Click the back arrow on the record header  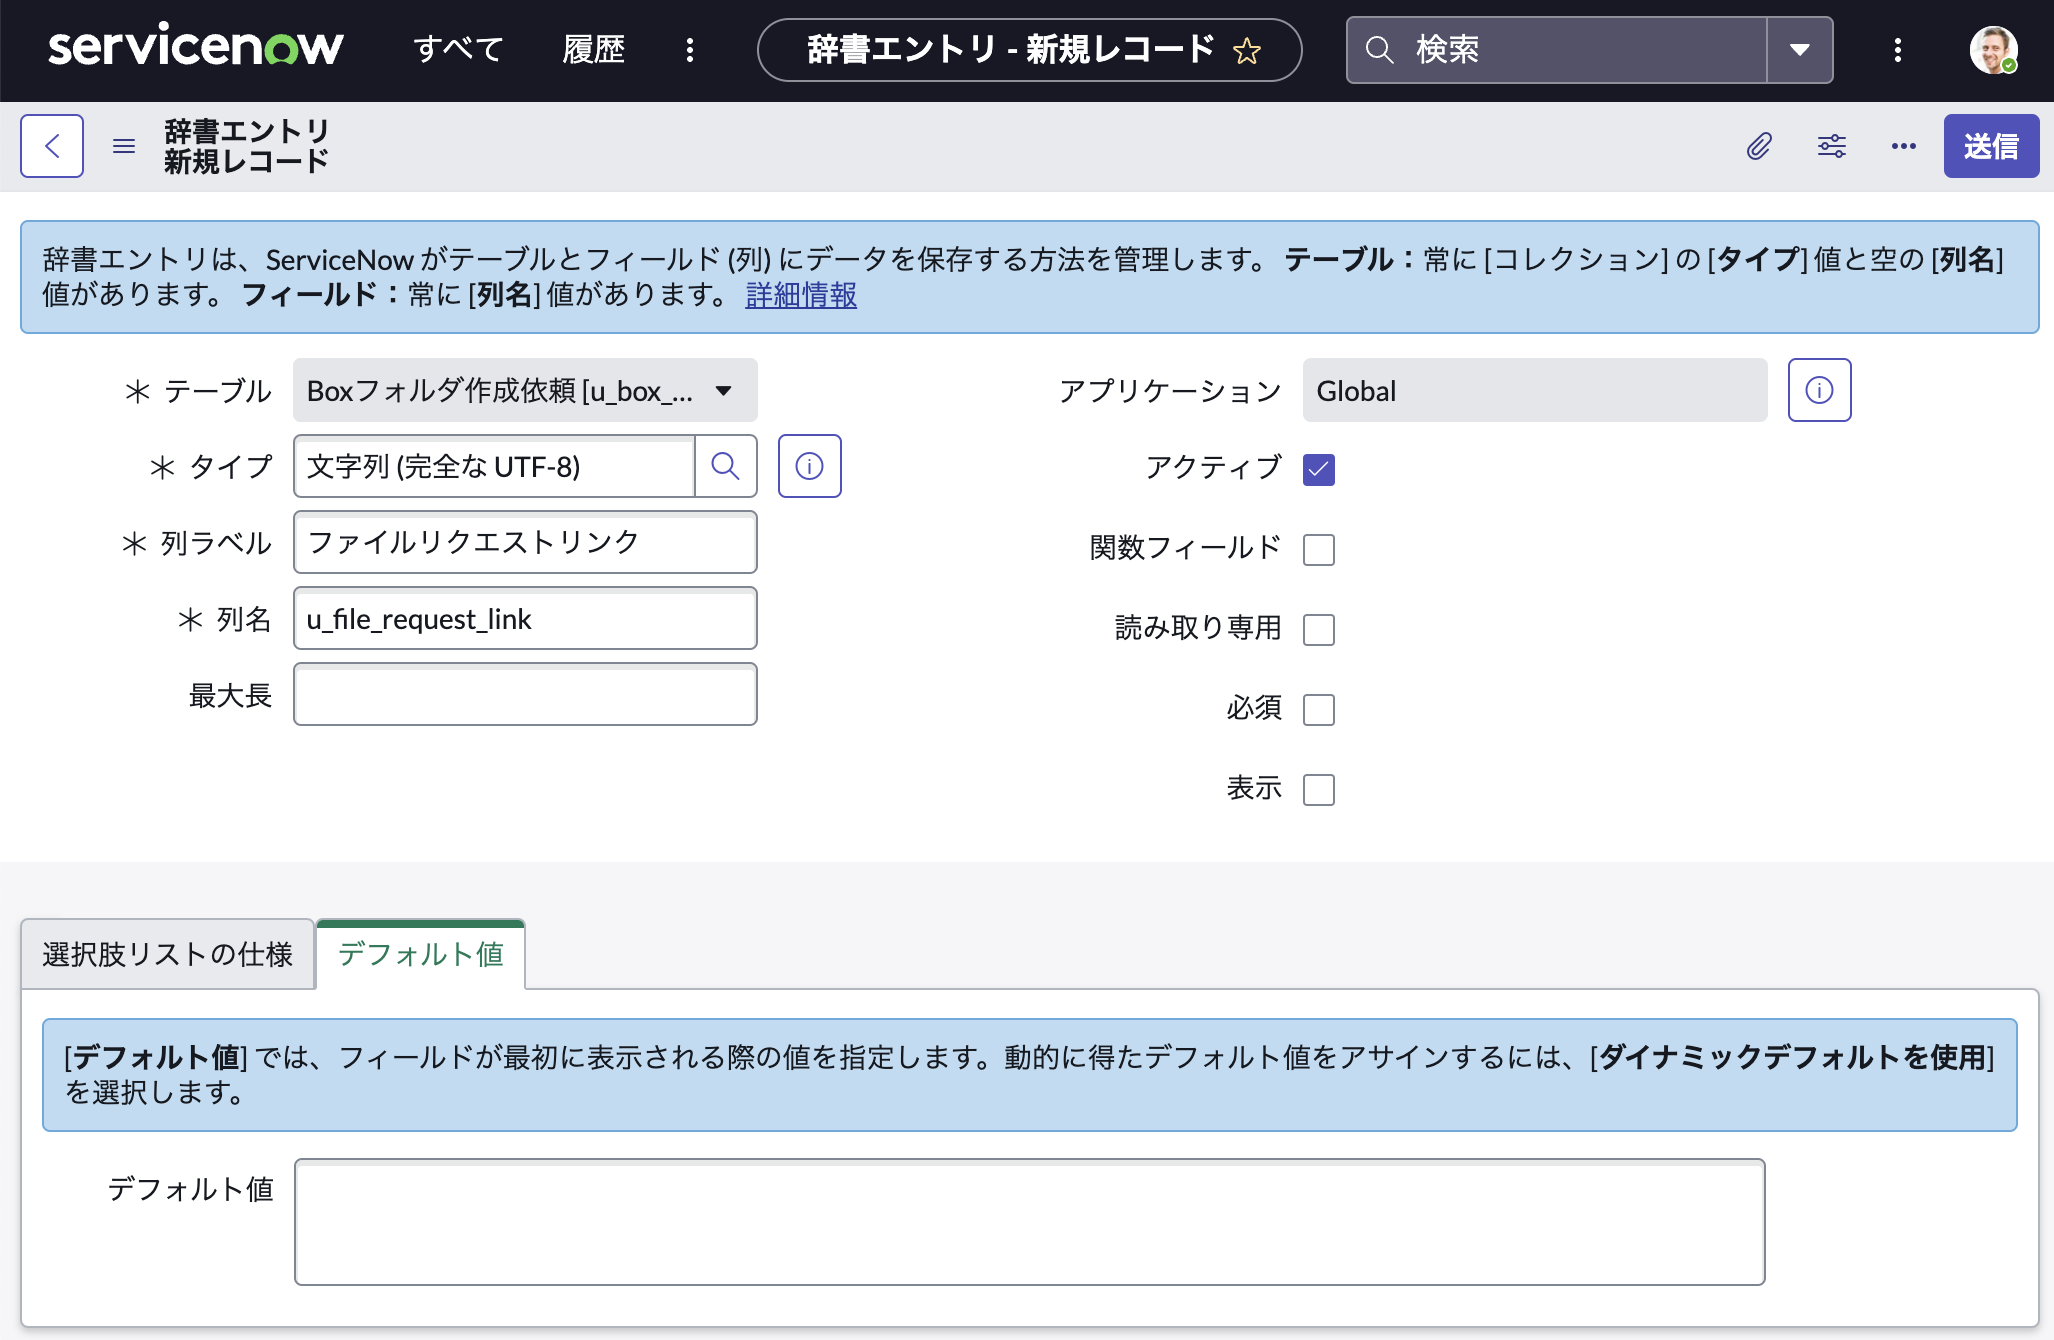(52, 146)
